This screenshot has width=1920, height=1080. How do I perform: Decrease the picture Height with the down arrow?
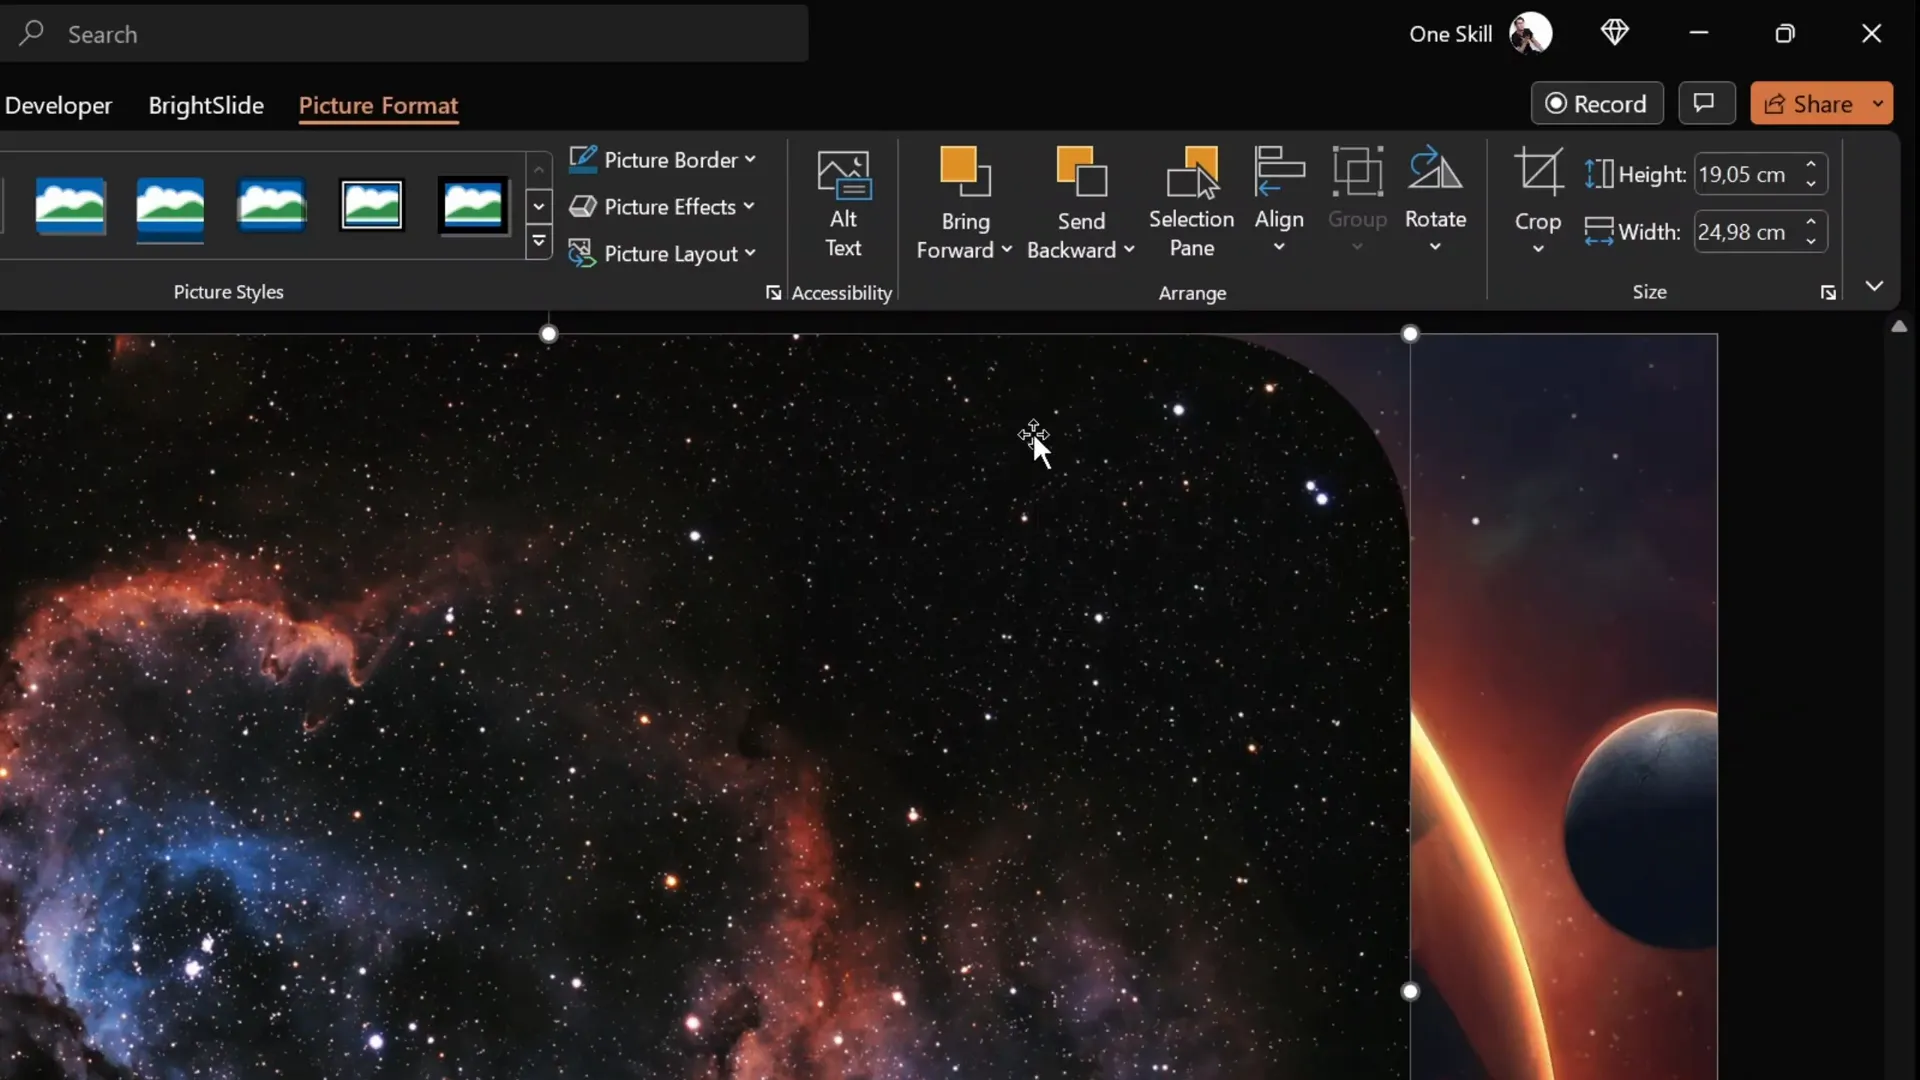coord(1811,184)
